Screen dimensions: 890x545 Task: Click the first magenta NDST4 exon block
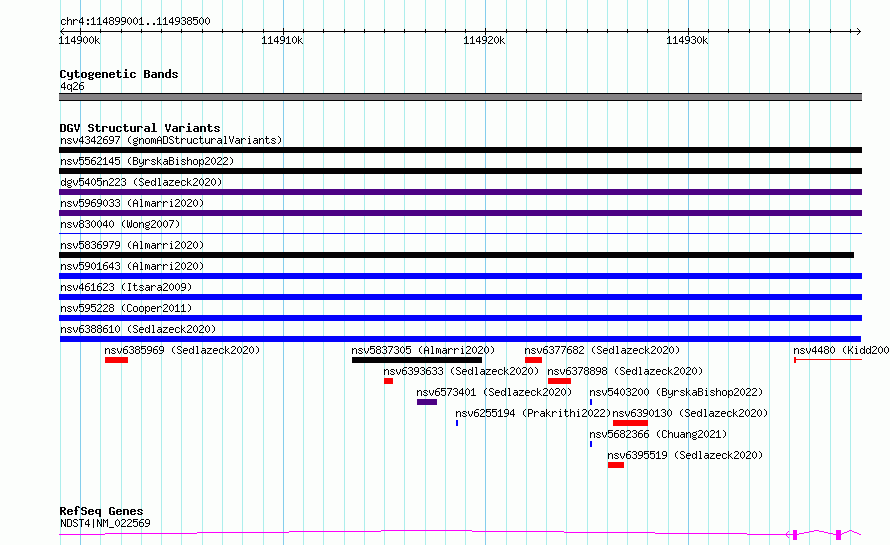click(795, 534)
